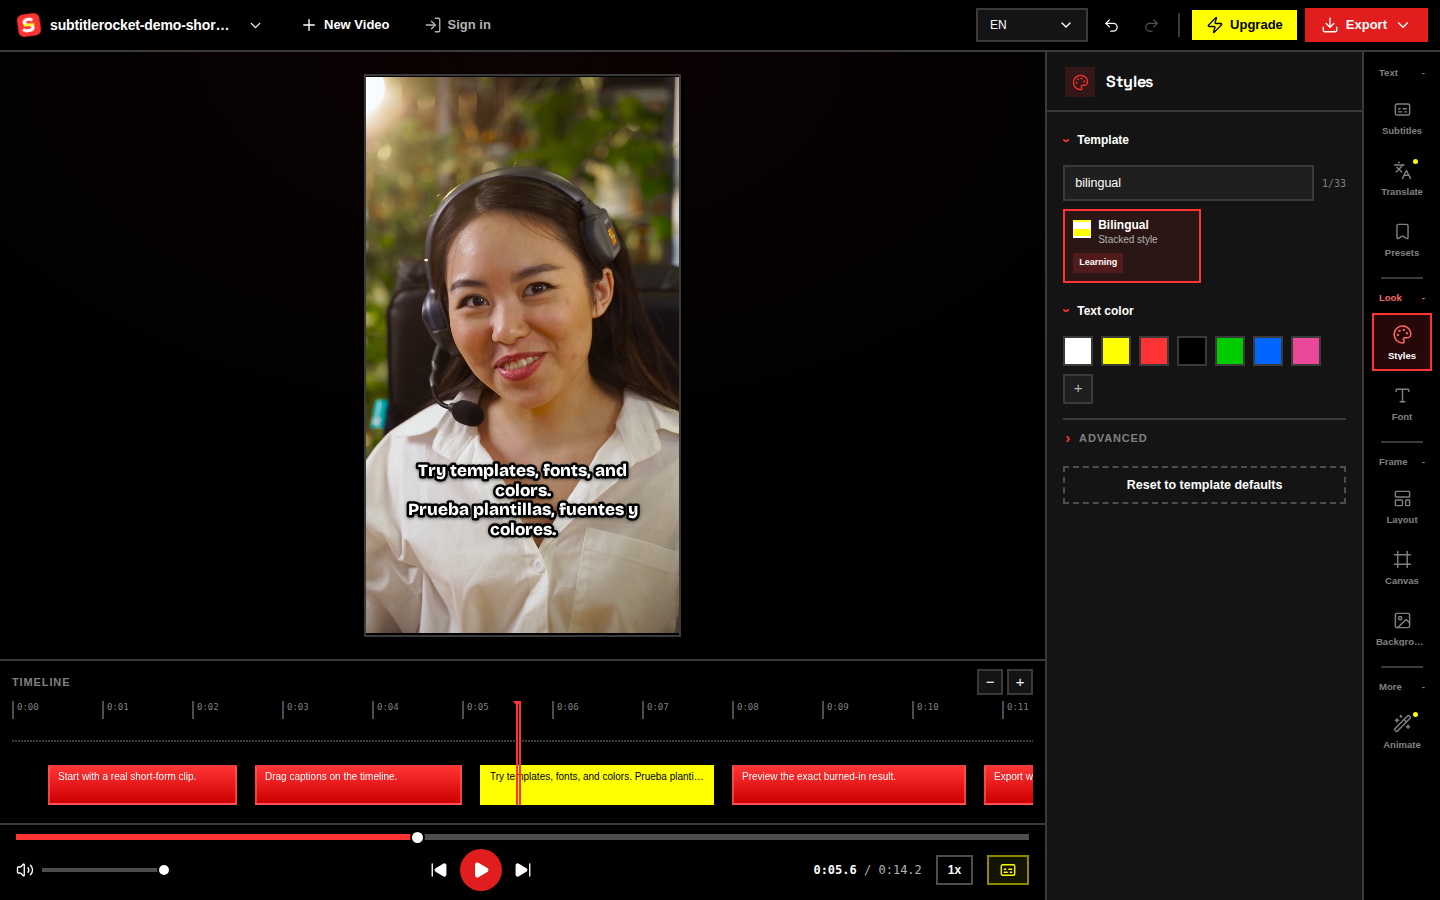This screenshot has height=900, width=1440.
Task: Expand the ADVANCED section
Action: coord(1105,438)
